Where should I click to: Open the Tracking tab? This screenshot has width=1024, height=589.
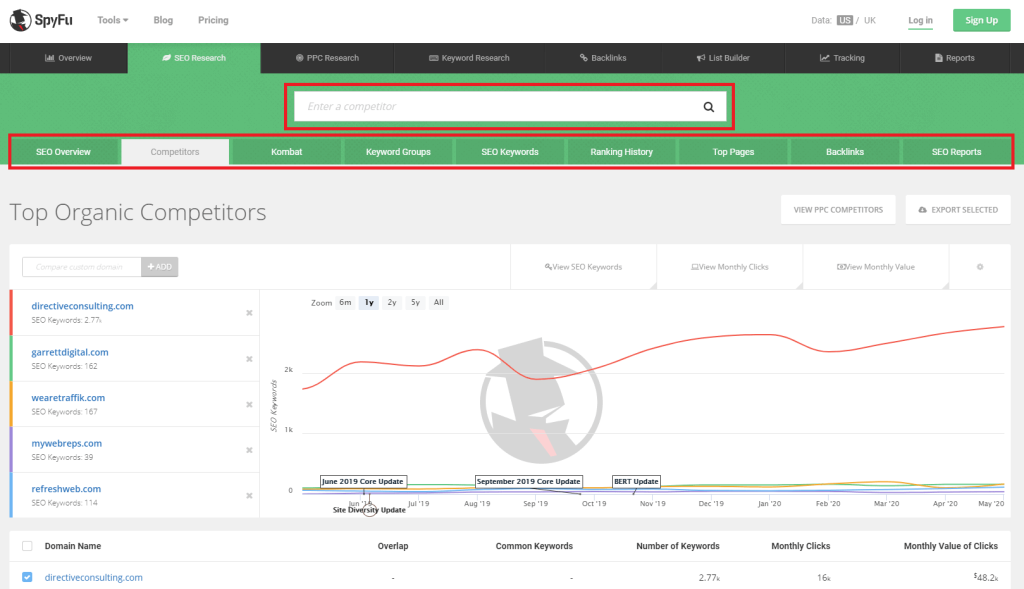point(842,58)
